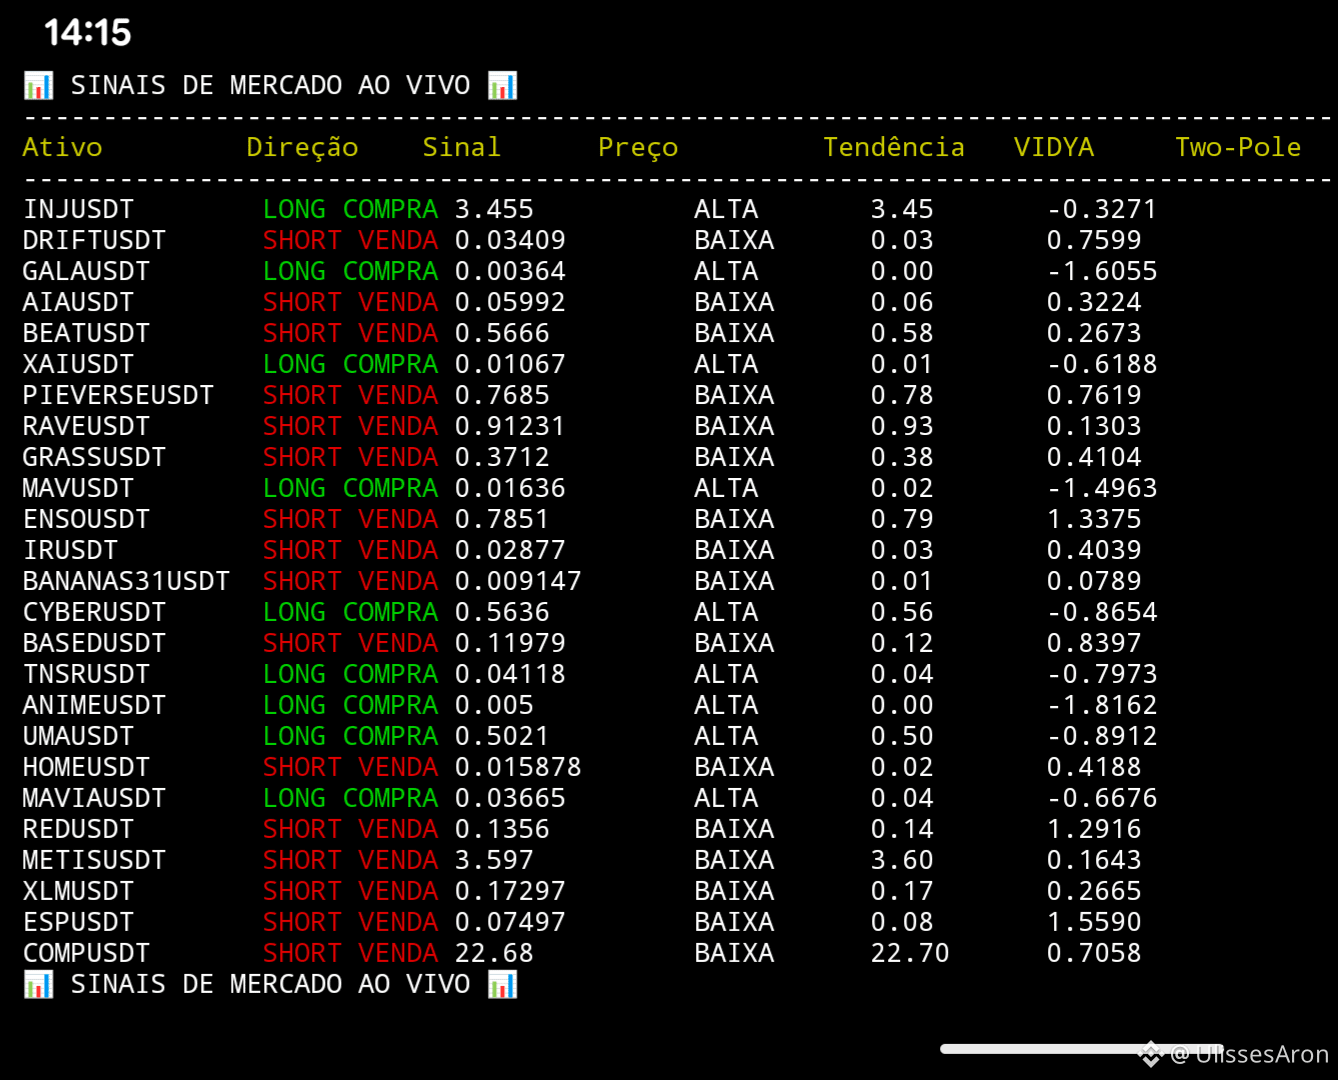Viewport: 1338px width, 1080px height.
Task: Select the XAIUSDT asset name
Action: tap(78, 364)
